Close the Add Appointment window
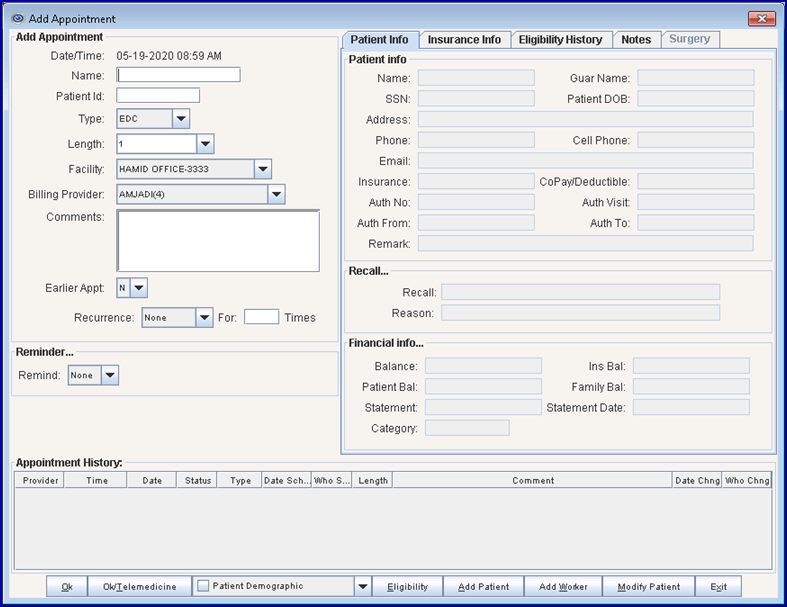Viewport: 787px width, 607px height. (761, 19)
